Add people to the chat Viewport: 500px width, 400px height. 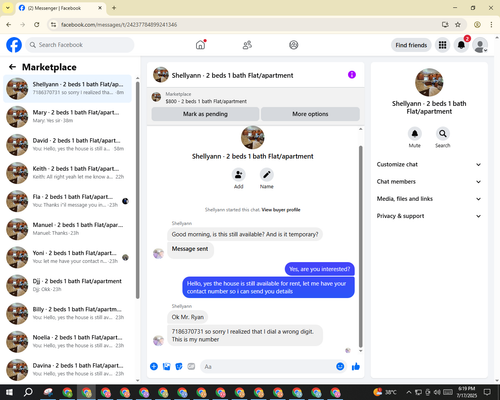point(239,174)
